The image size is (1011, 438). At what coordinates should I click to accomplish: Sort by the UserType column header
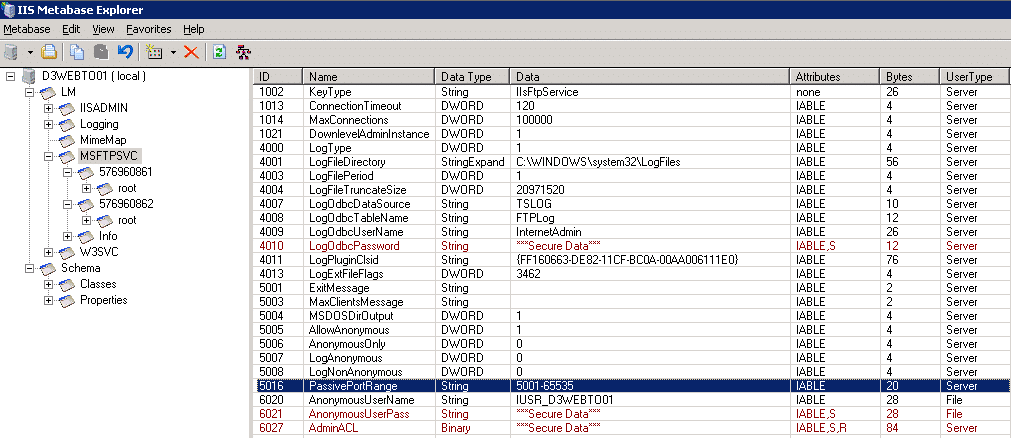point(974,77)
